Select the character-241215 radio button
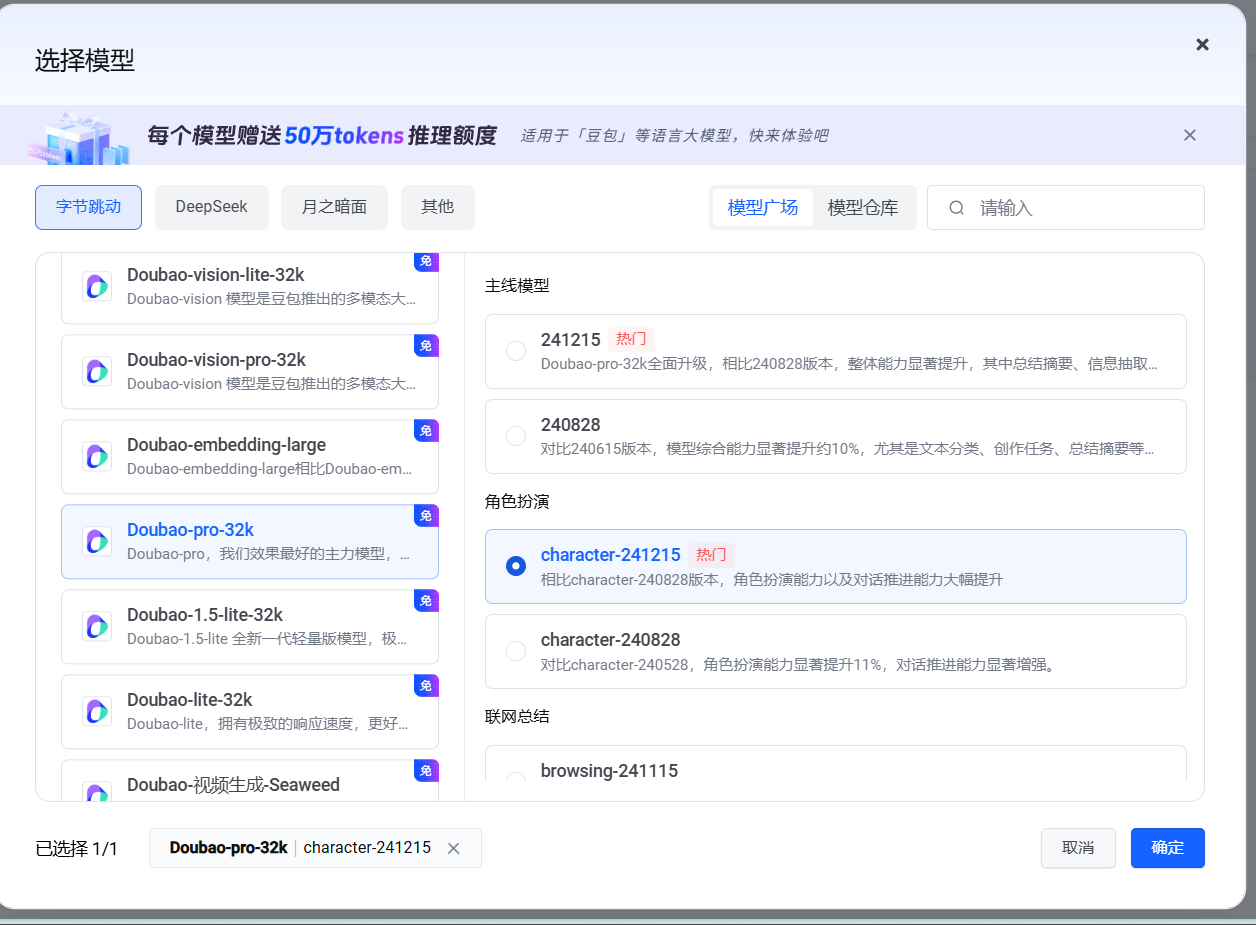Viewport: 1256px width, 925px height. pos(516,566)
